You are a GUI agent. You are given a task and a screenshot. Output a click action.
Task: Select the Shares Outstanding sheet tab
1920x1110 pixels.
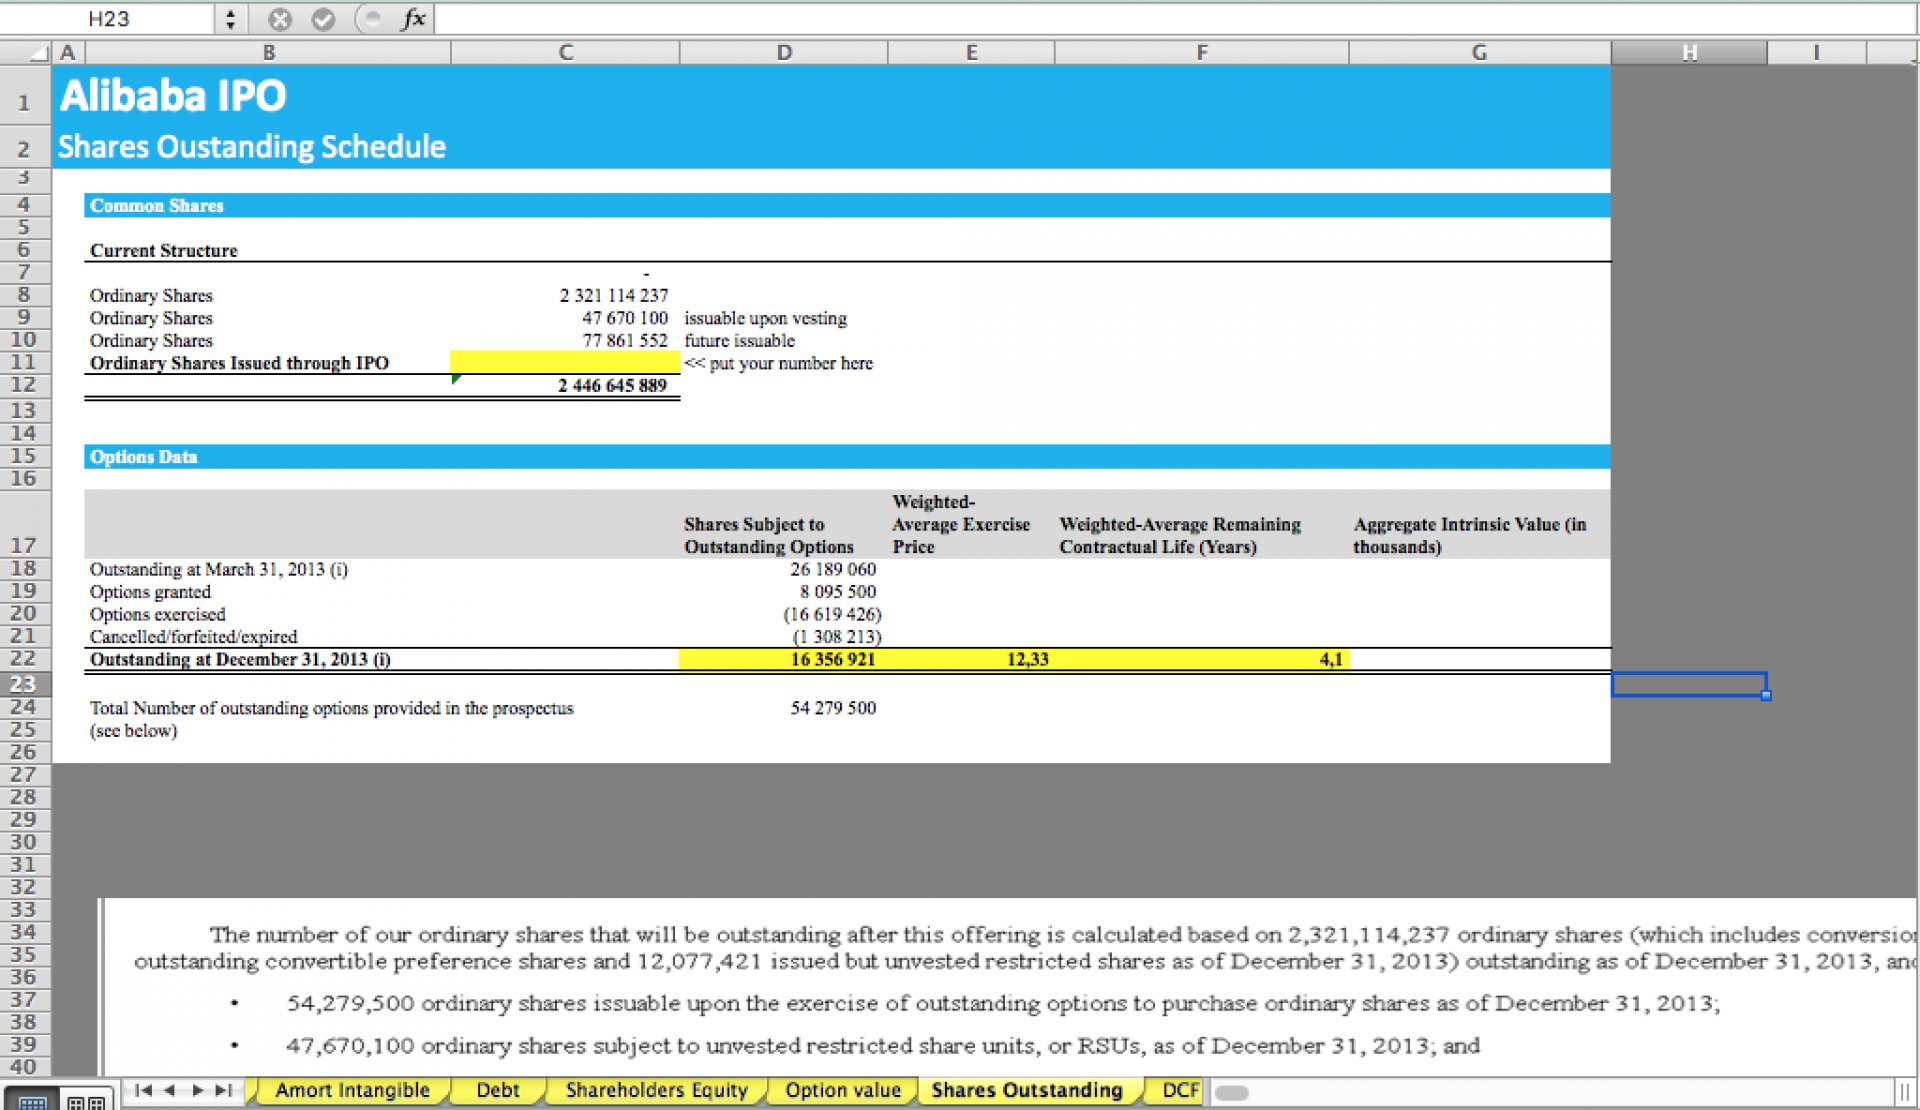click(x=1027, y=1090)
